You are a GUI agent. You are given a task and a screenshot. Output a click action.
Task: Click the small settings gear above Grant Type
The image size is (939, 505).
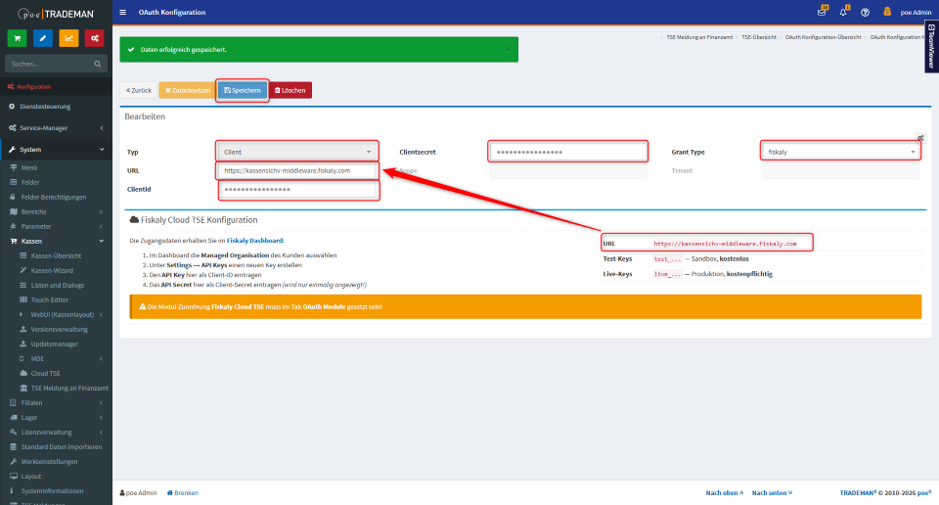pos(921,138)
